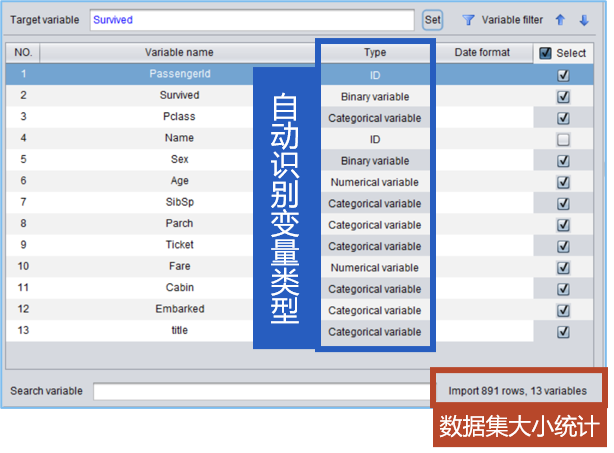Screen dimensions: 614x453
Task: Uncheck the title row checkbox
Action: point(563,332)
